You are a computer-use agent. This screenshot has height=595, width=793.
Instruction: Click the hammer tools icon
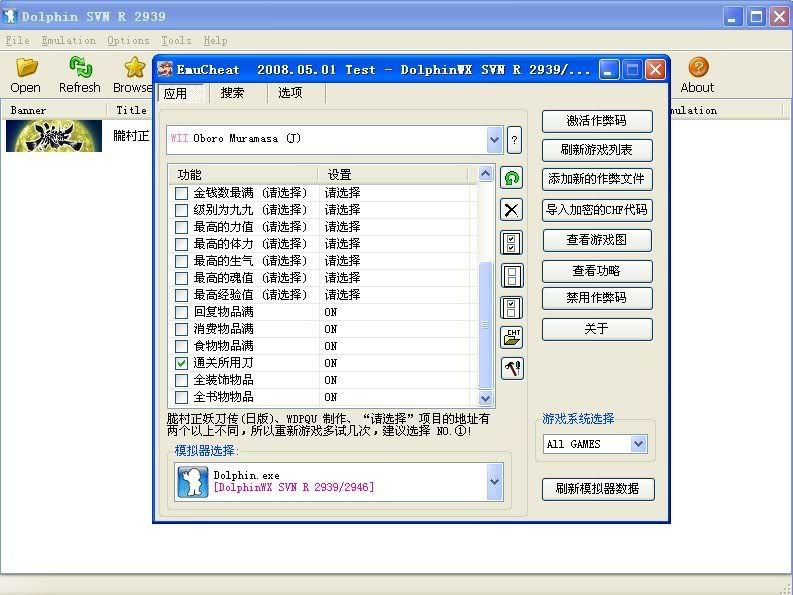(512, 368)
